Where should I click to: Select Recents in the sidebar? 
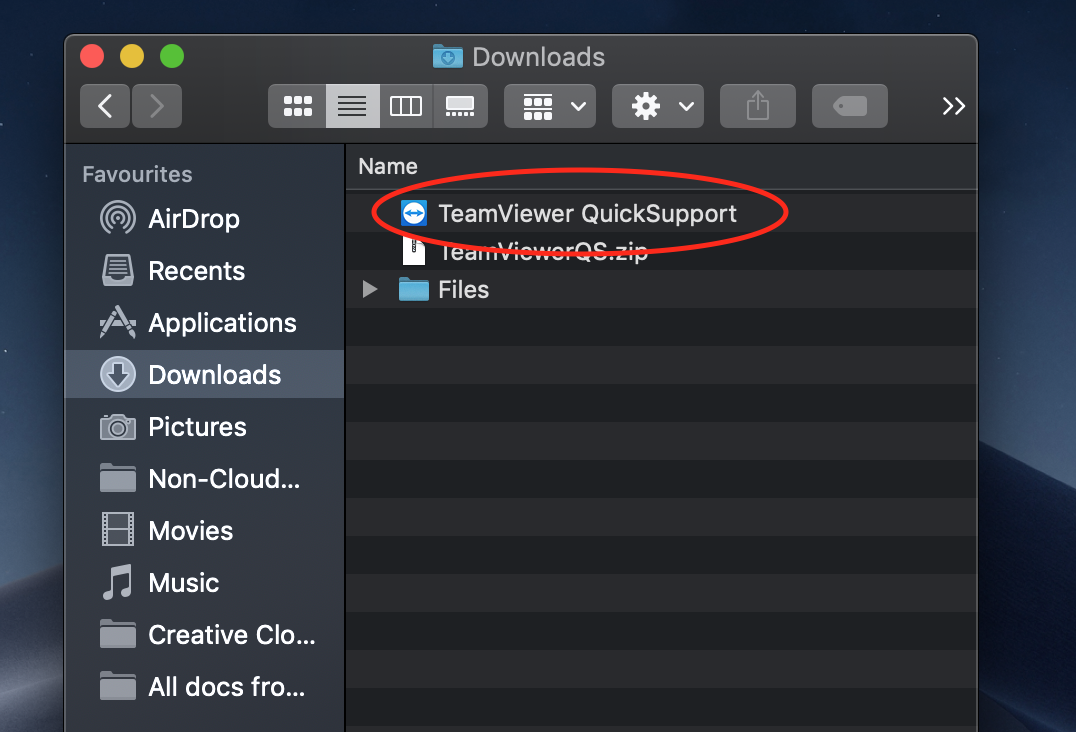tap(196, 271)
